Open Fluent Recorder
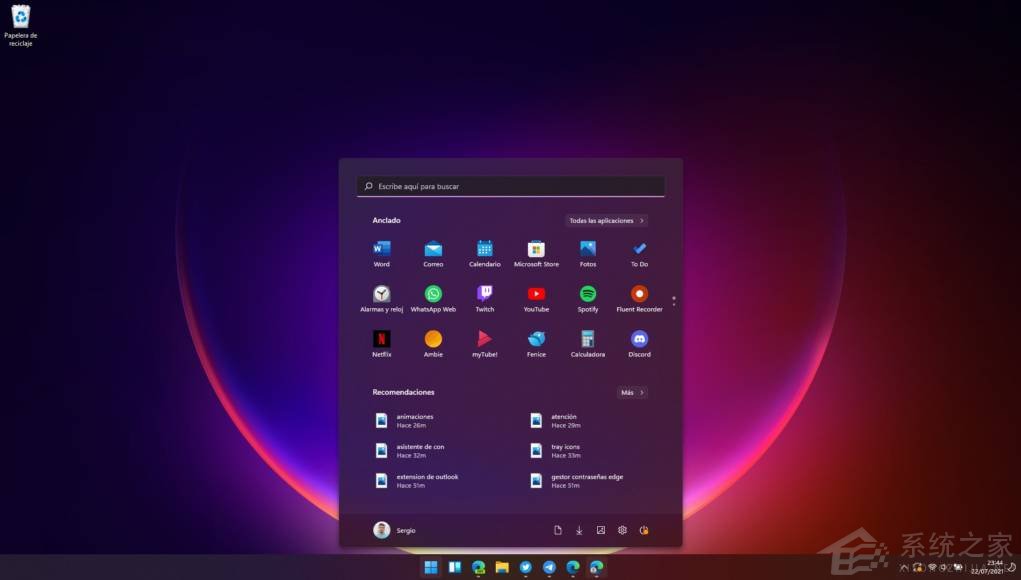Viewport: 1021px width, 580px height. pyautogui.click(x=639, y=299)
